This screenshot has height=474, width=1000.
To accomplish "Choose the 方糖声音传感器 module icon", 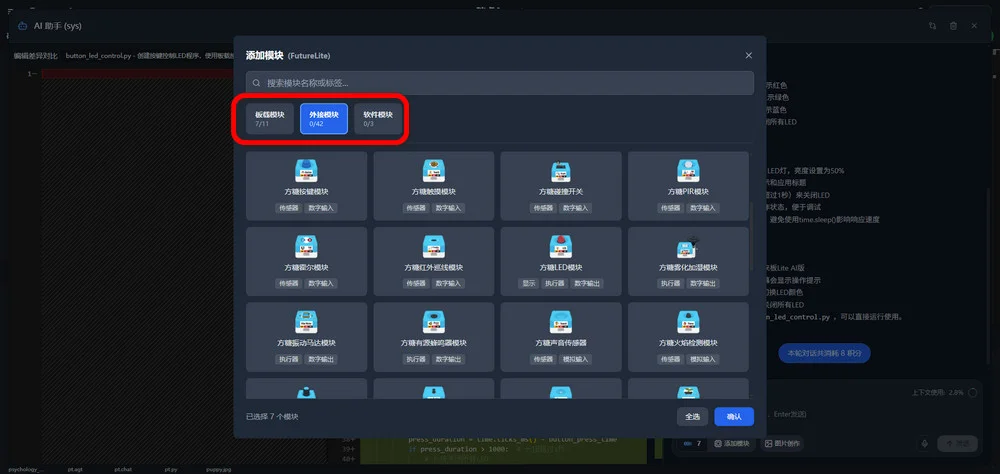I will pyautogui.click(x=560, y=322).
